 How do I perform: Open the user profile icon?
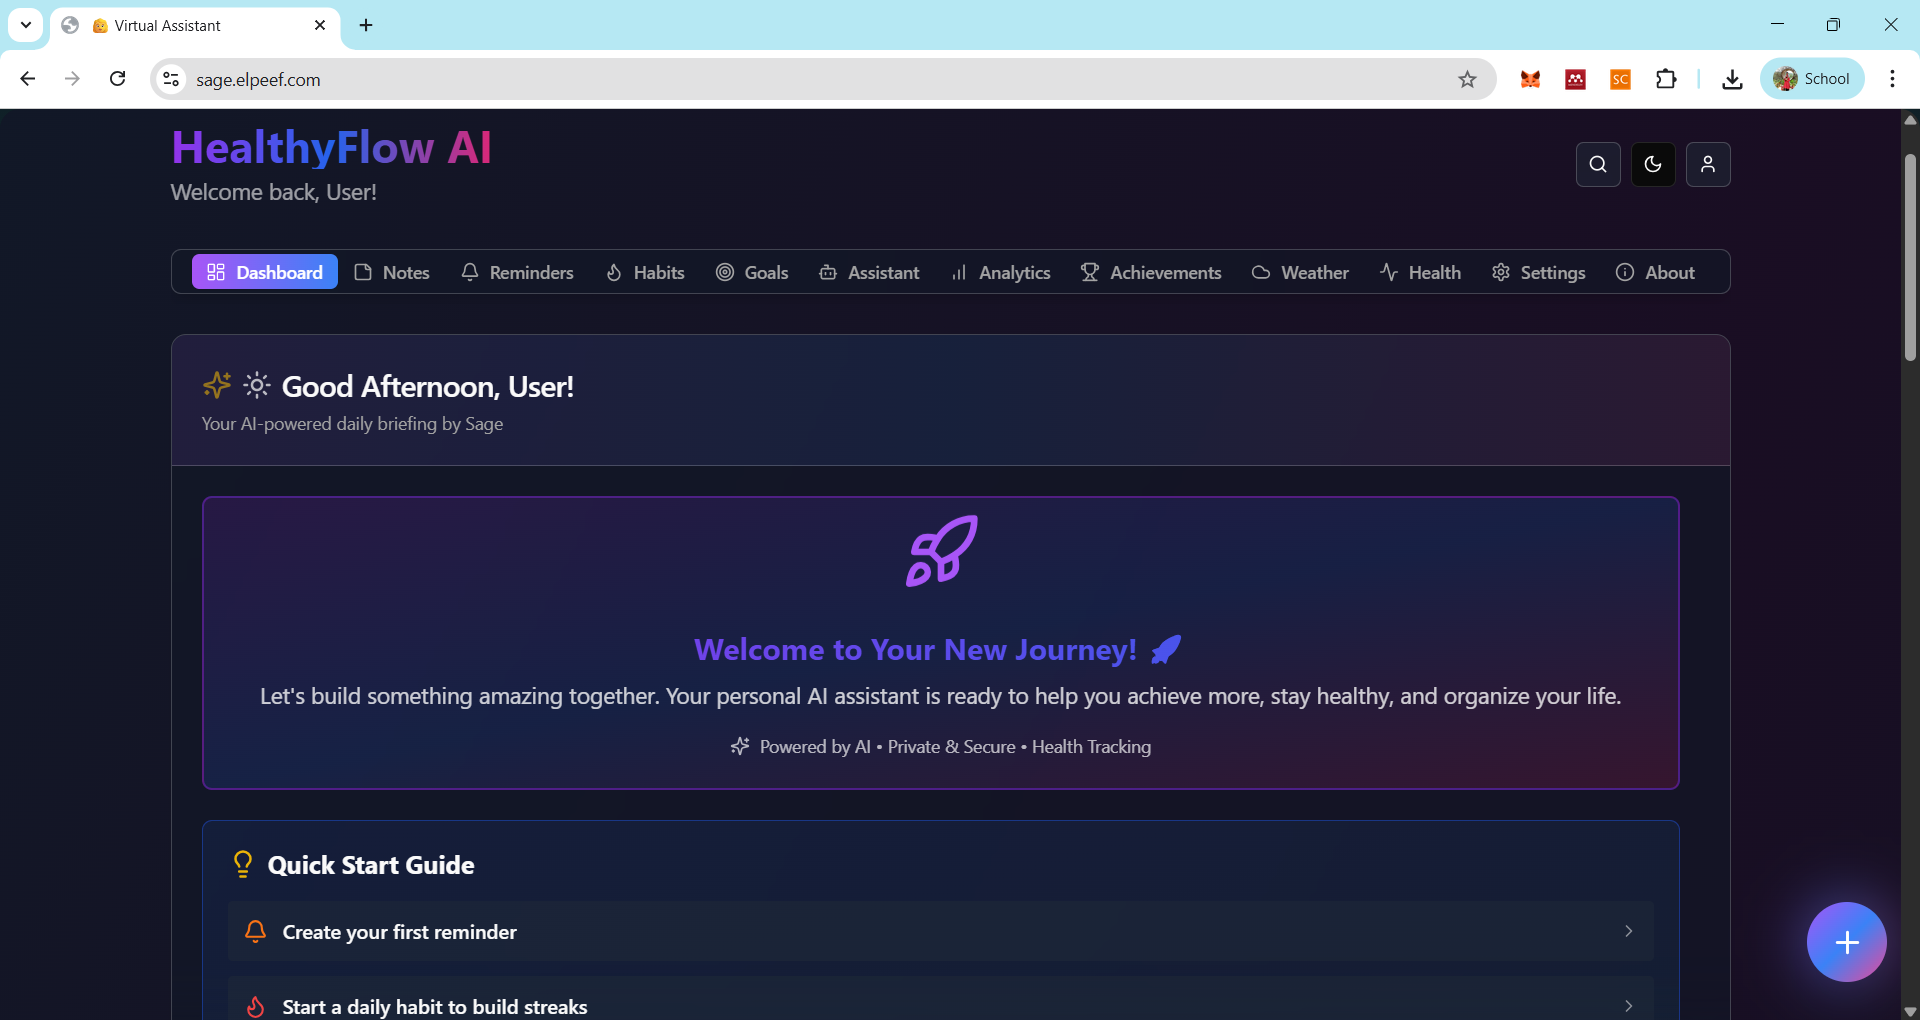1708,164
